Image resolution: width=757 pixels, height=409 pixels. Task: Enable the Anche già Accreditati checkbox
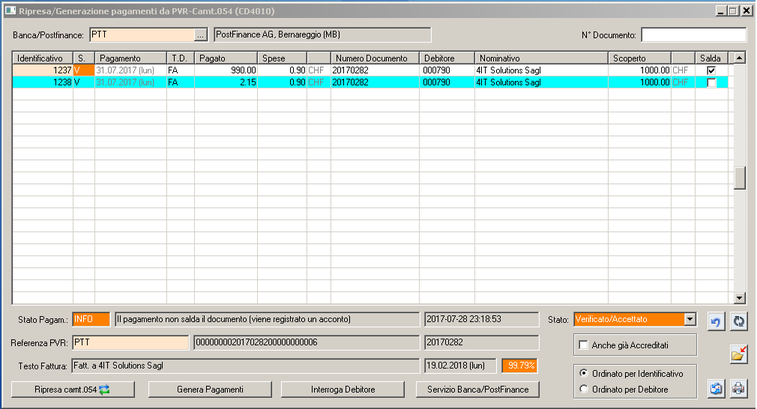583,344
